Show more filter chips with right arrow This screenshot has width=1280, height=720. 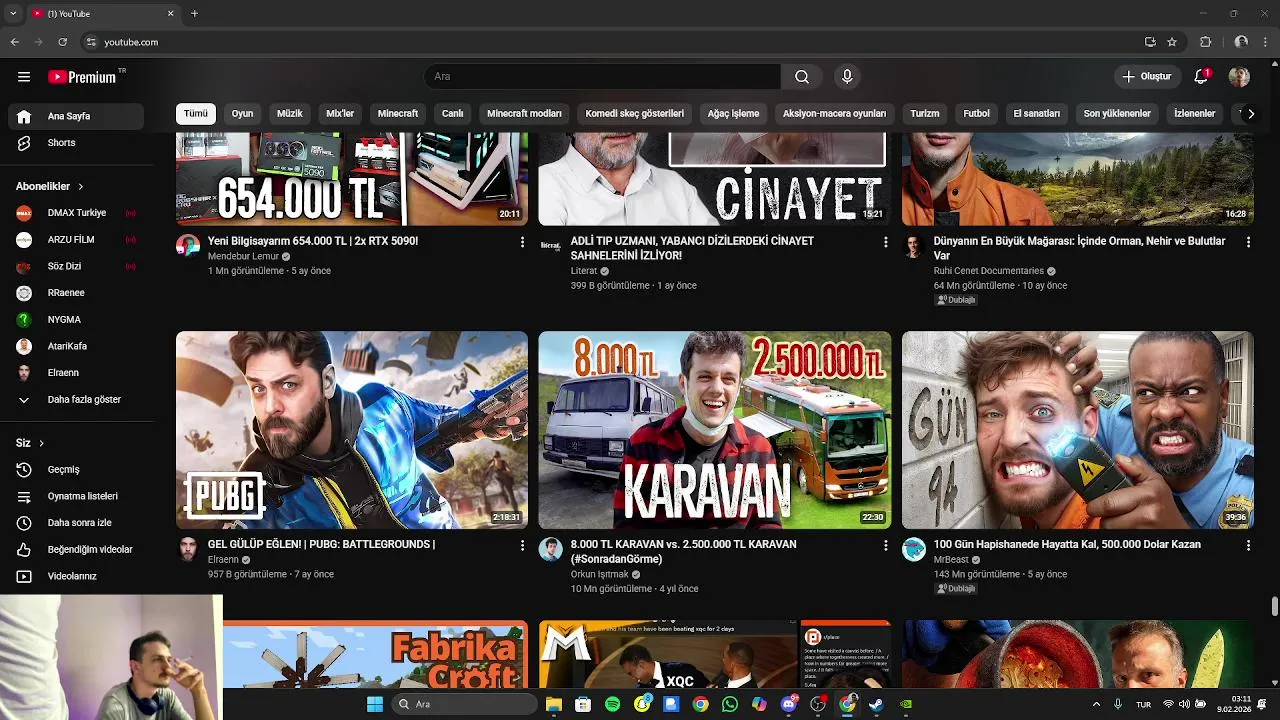click(1250, 114)
